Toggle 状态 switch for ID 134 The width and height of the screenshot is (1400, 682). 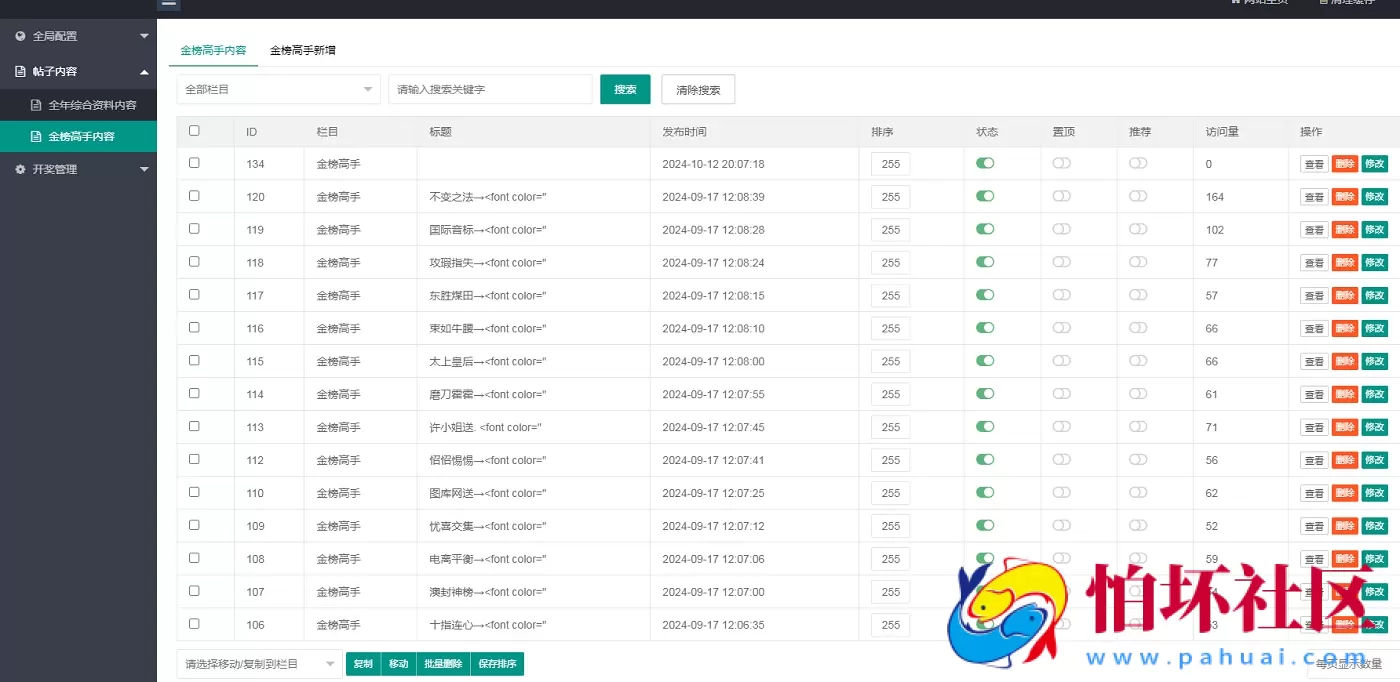(985, 164)
